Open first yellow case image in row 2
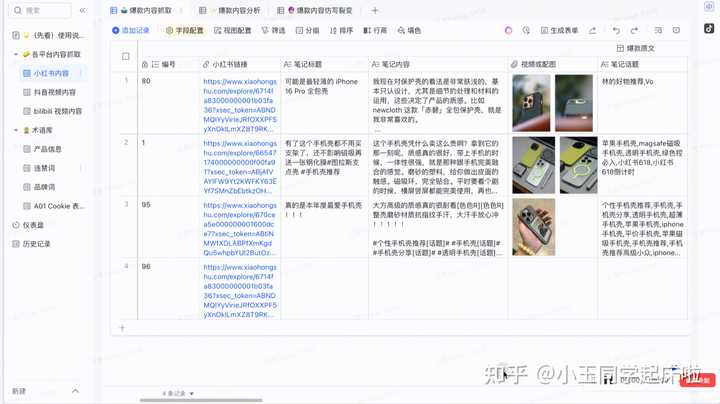This screenshot has height=404, width=720. click(533, 165)
